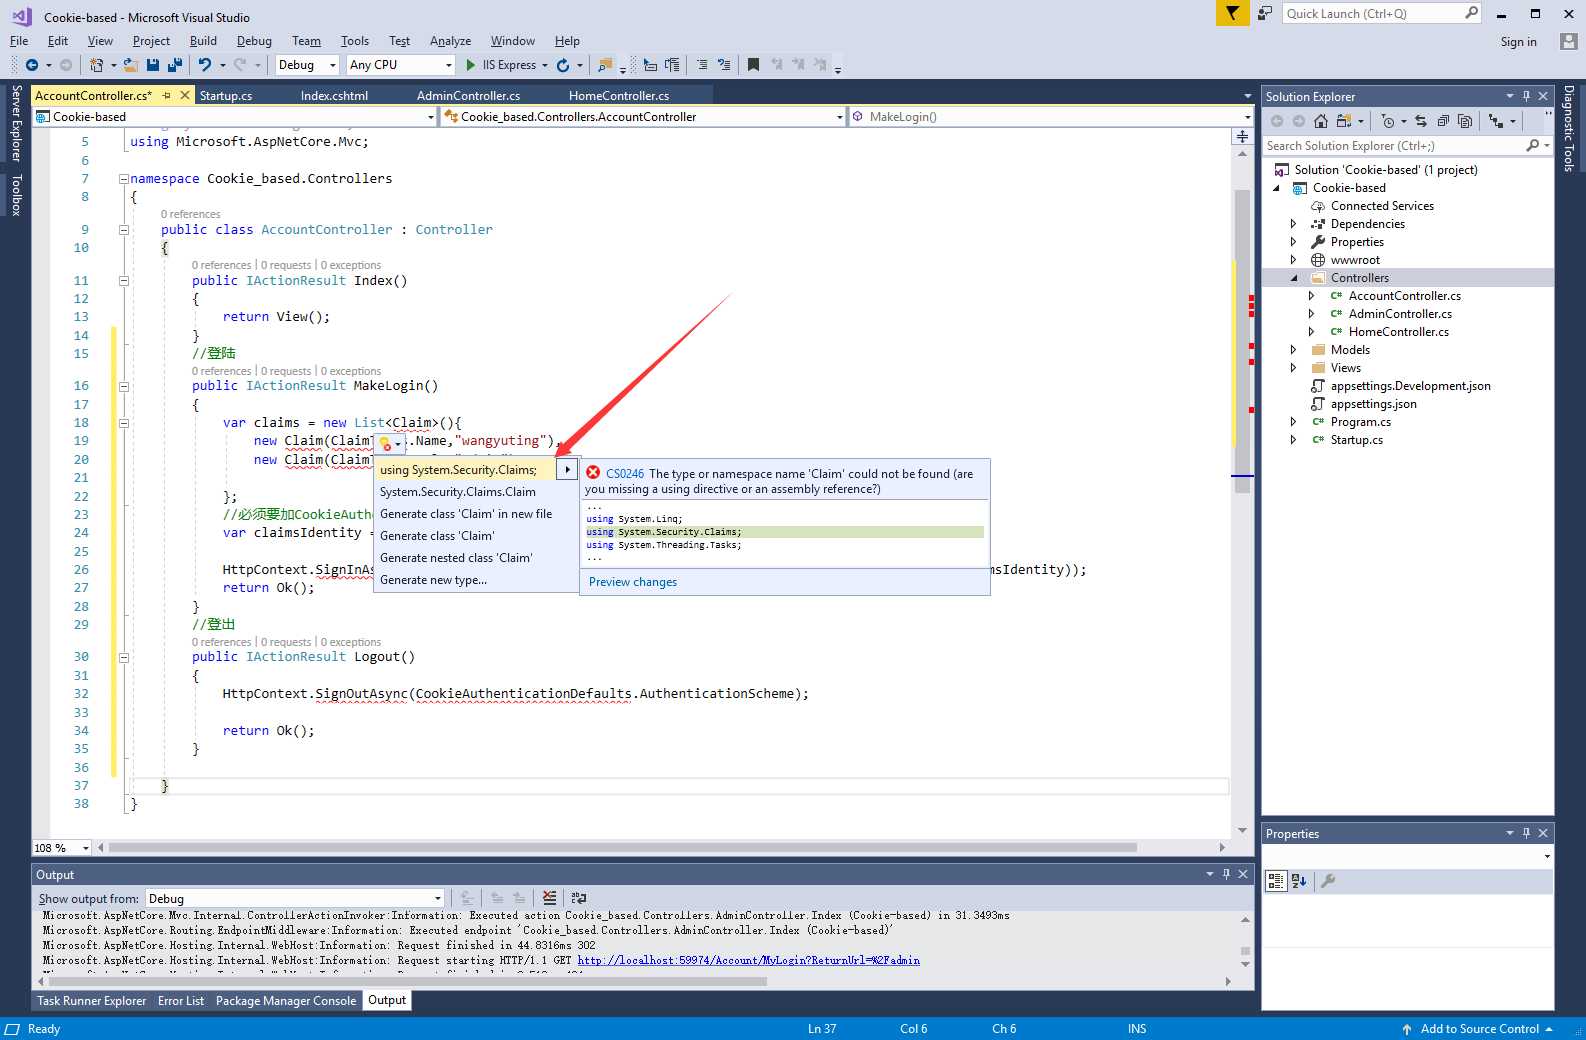This screenshot has height=1040, width=1586.
Task: Click the Find in Files toolbar icon
Action: (605, 65)
